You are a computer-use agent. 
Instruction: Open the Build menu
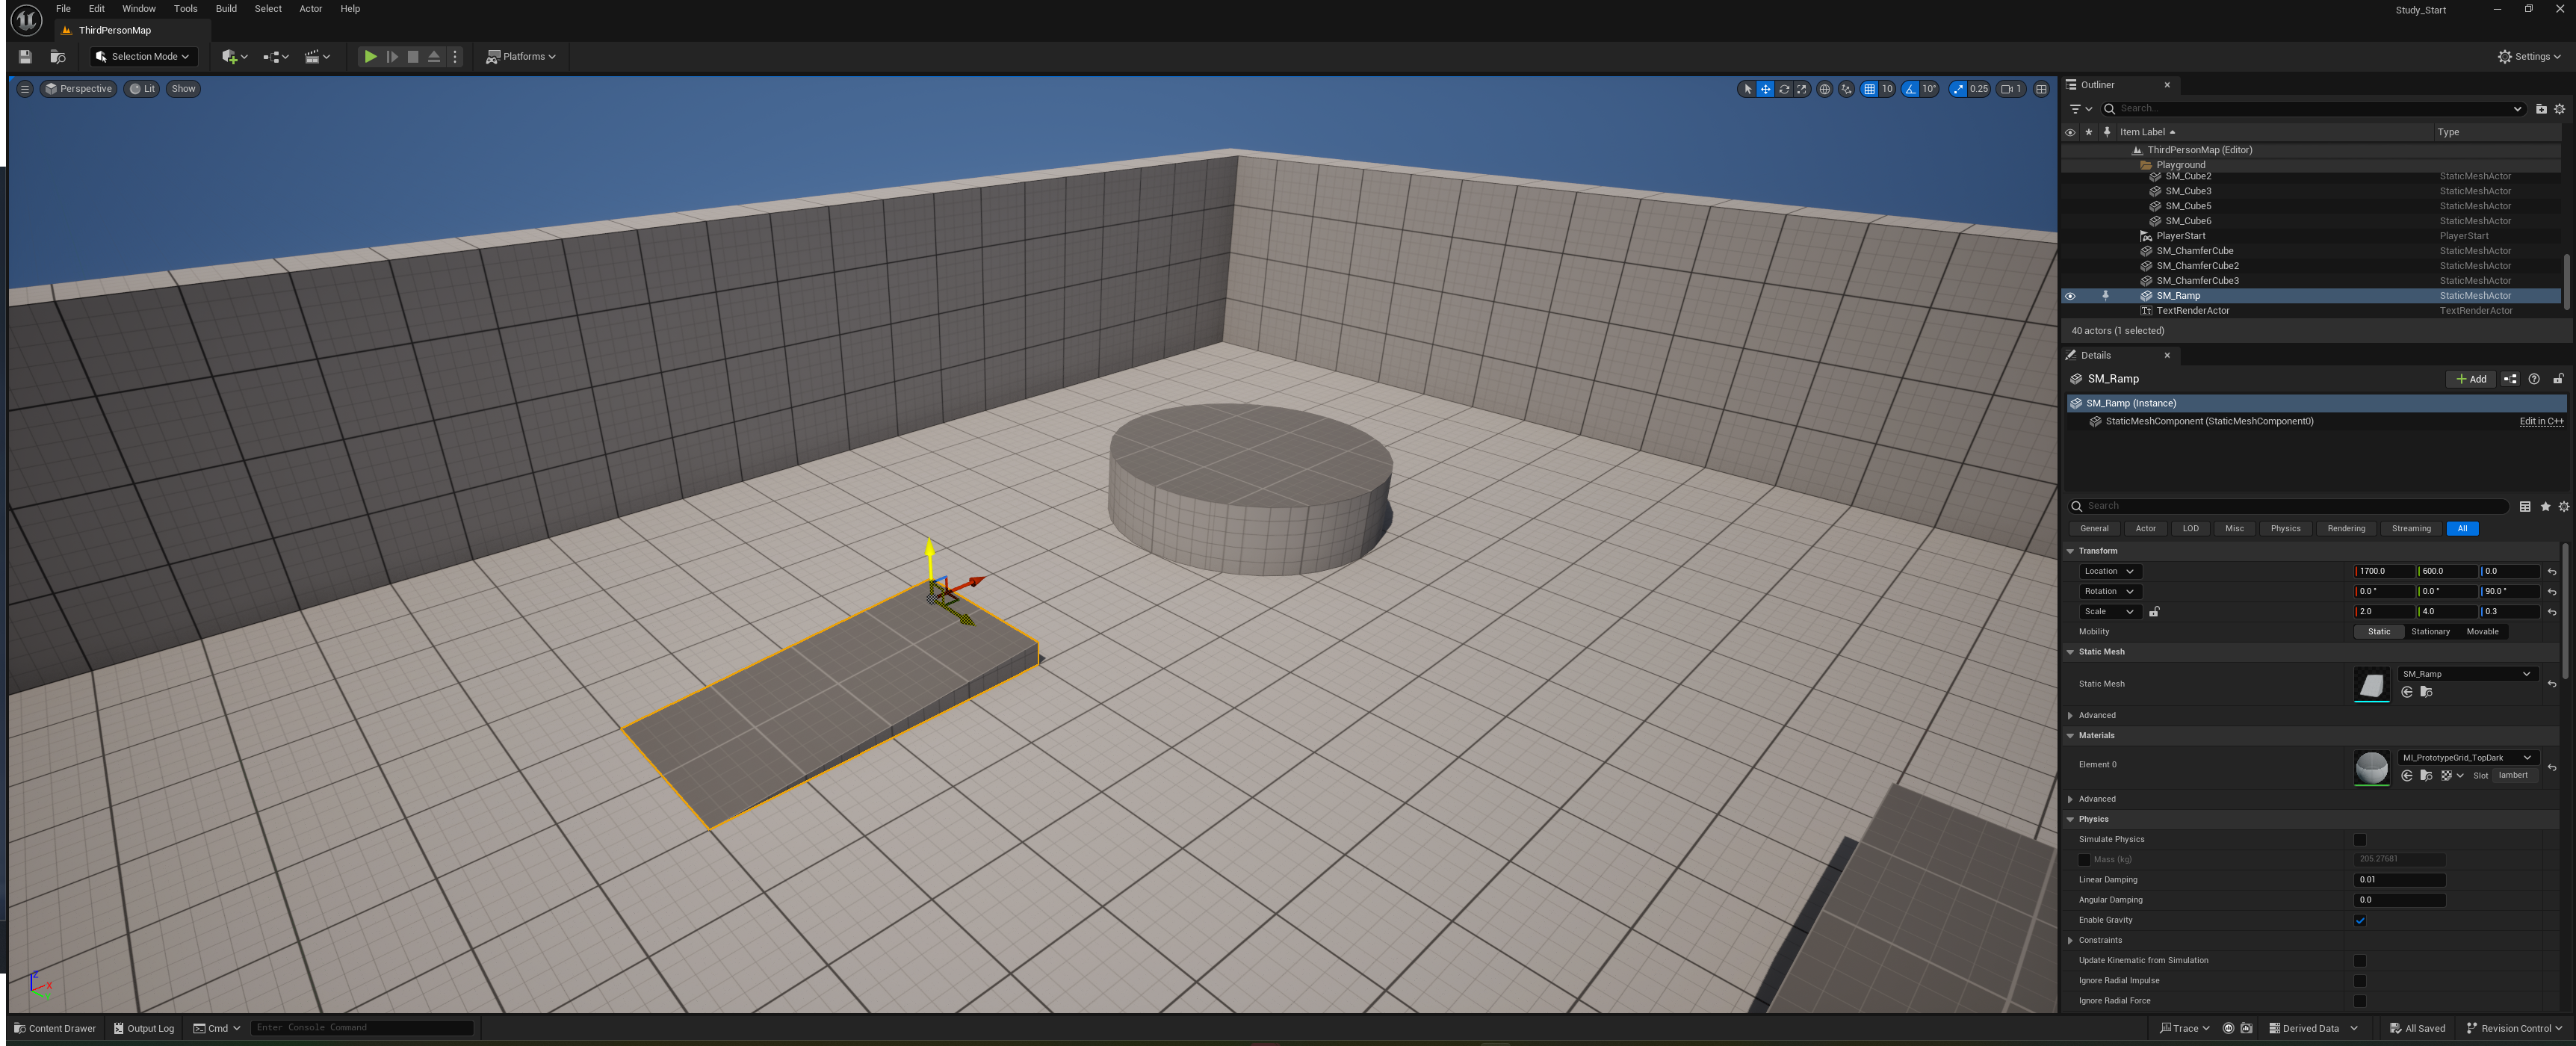point(226,9)
